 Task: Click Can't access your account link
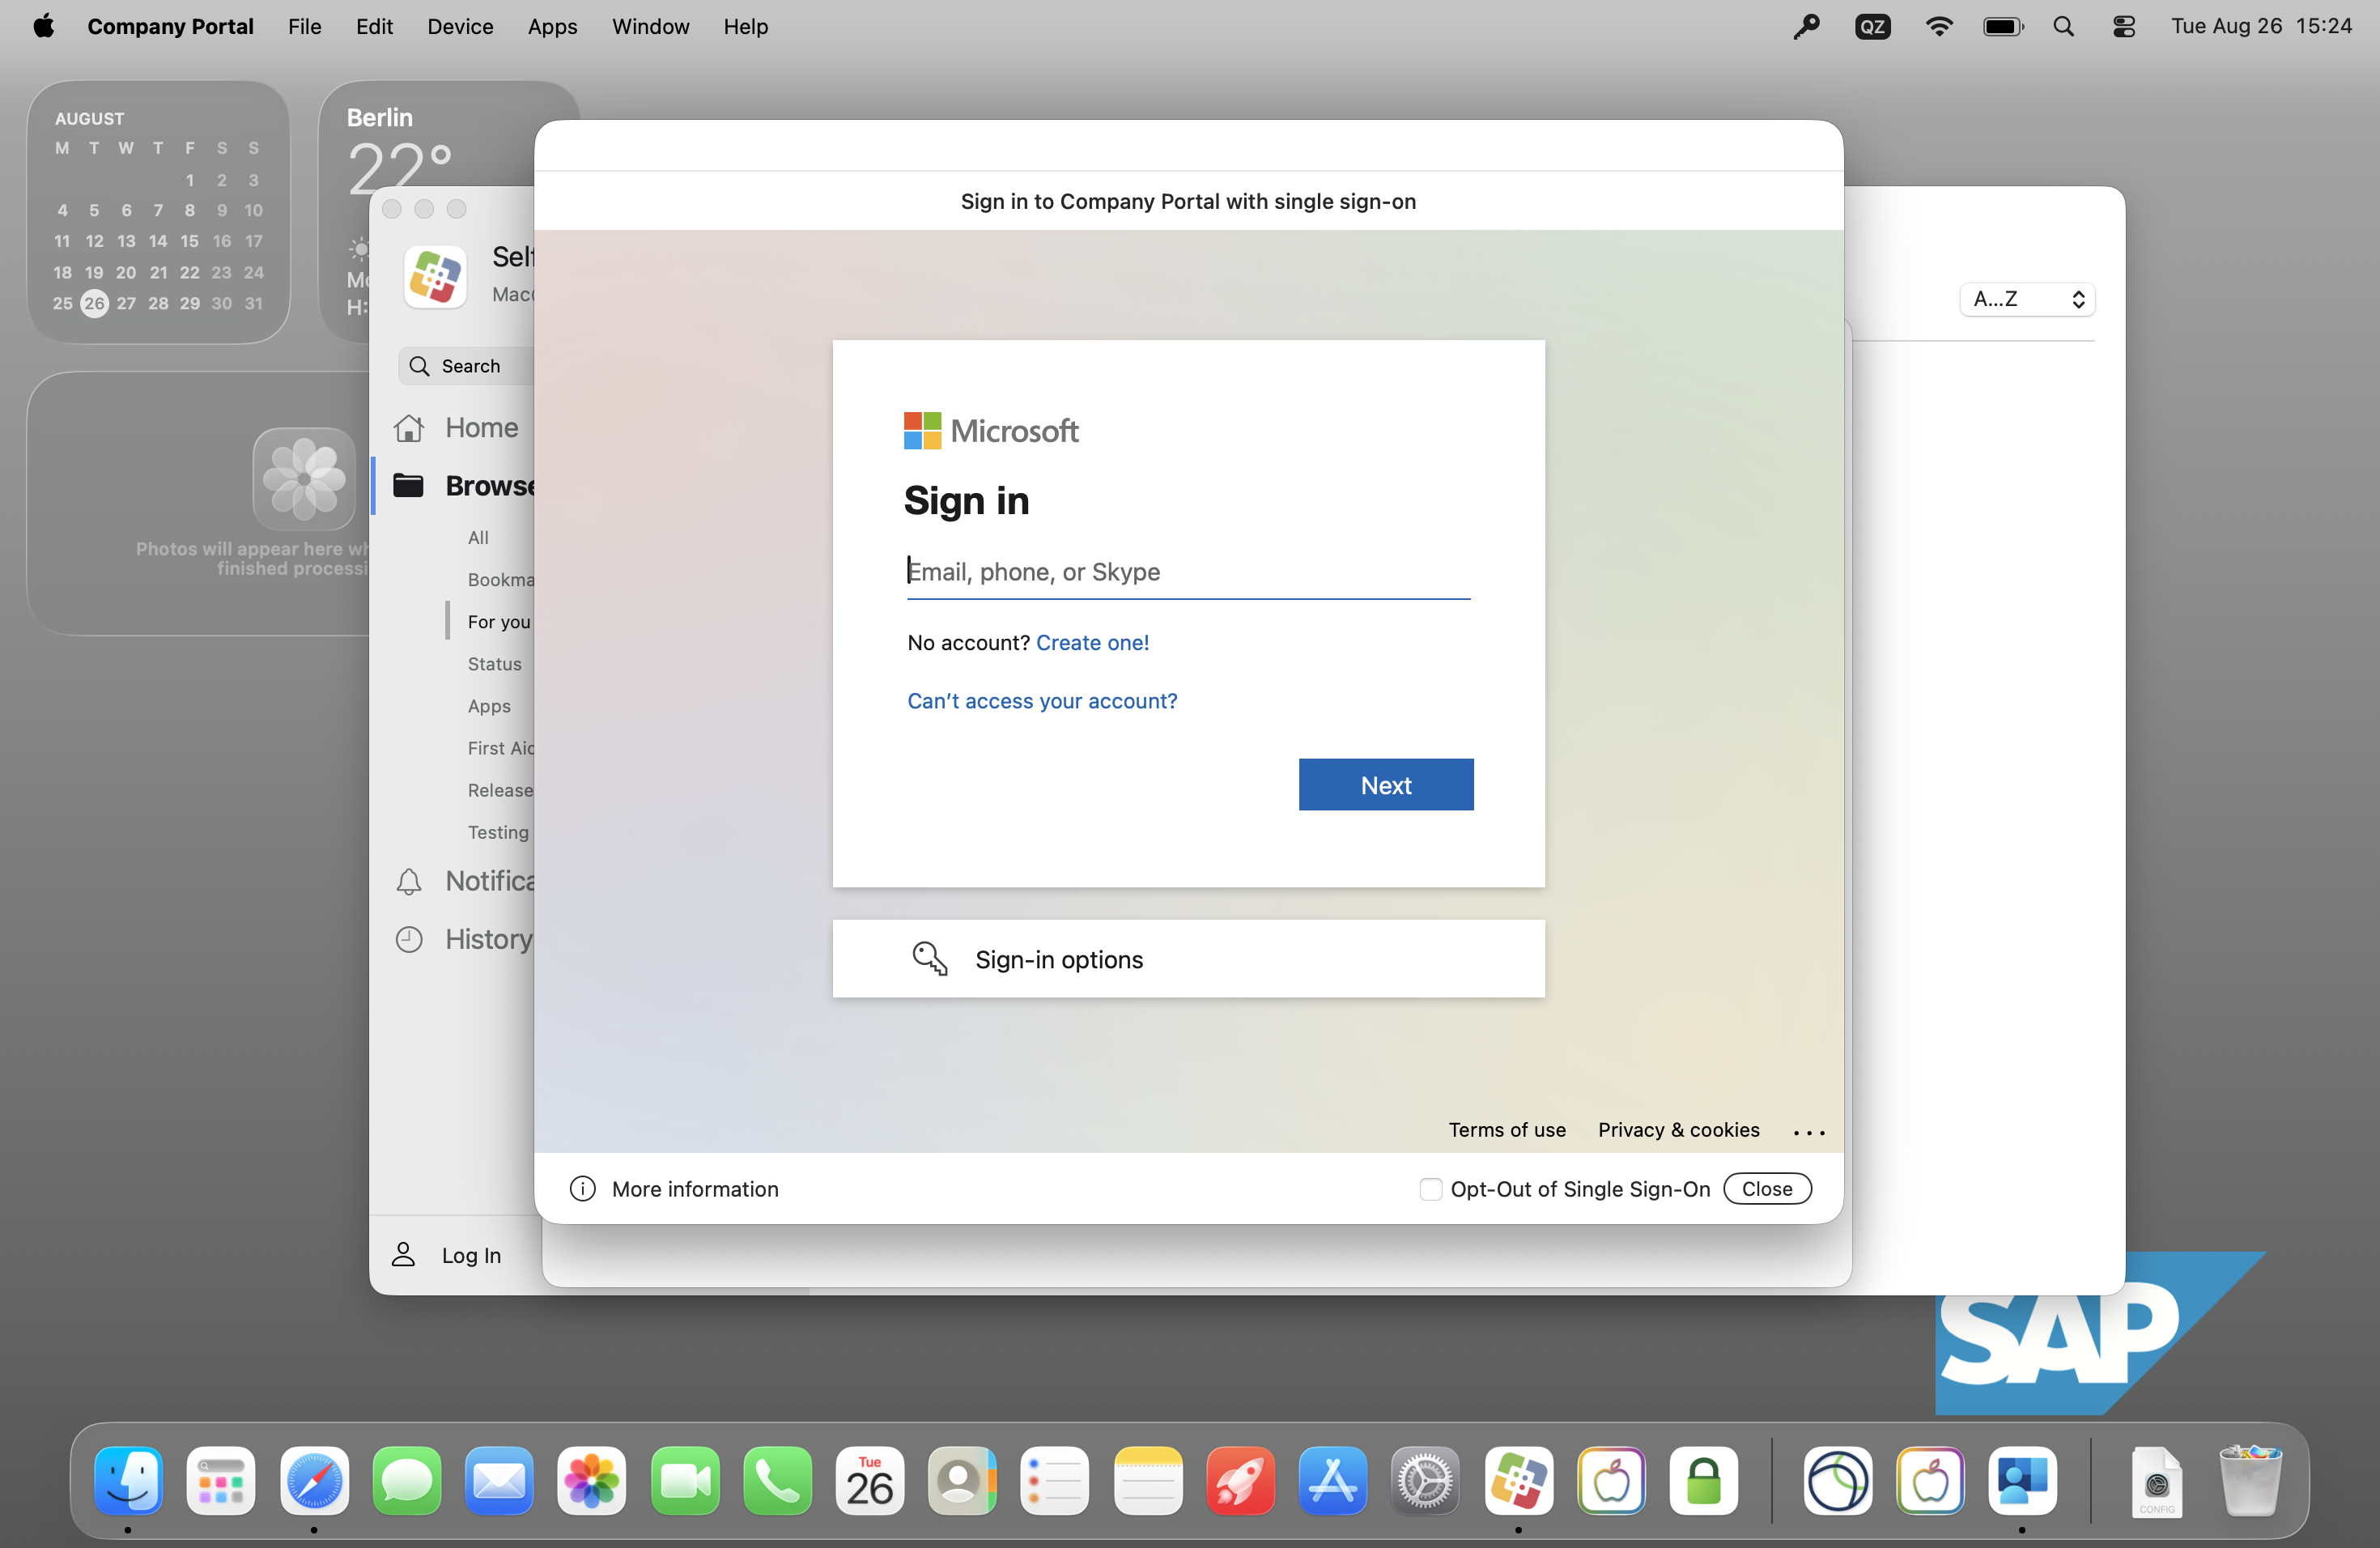pyautogui.click(x=1041, y=700)
